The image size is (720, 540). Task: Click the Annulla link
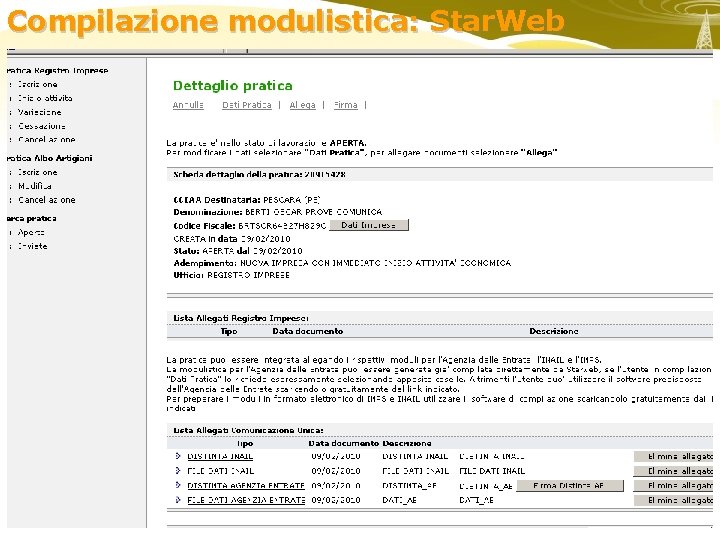tap(188, 105)
